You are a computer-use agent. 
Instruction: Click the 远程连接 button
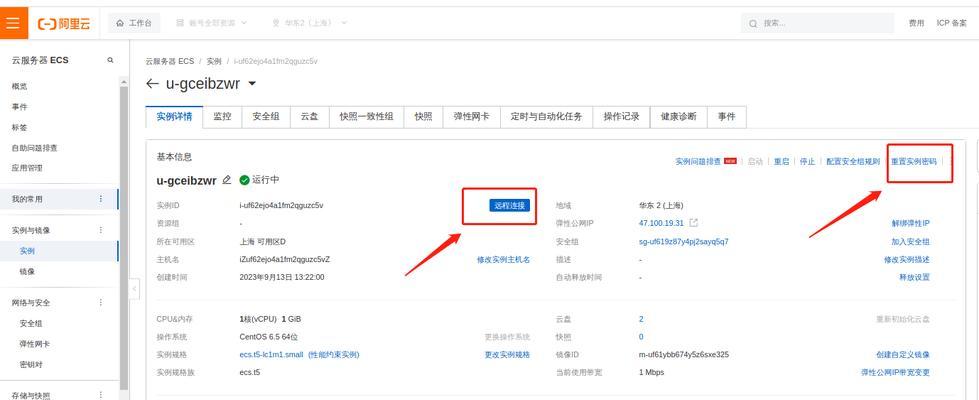pyautogui.click(x=509, y=205)
